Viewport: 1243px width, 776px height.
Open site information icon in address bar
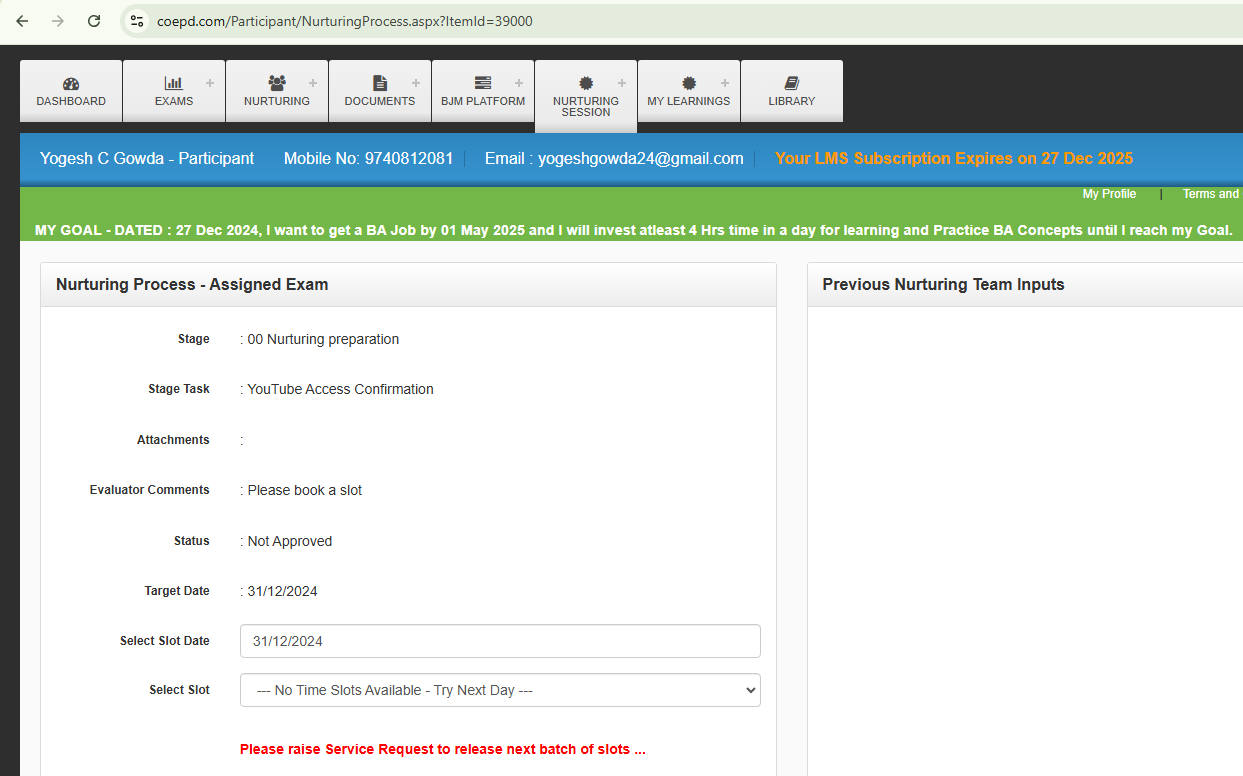[138, 21]
